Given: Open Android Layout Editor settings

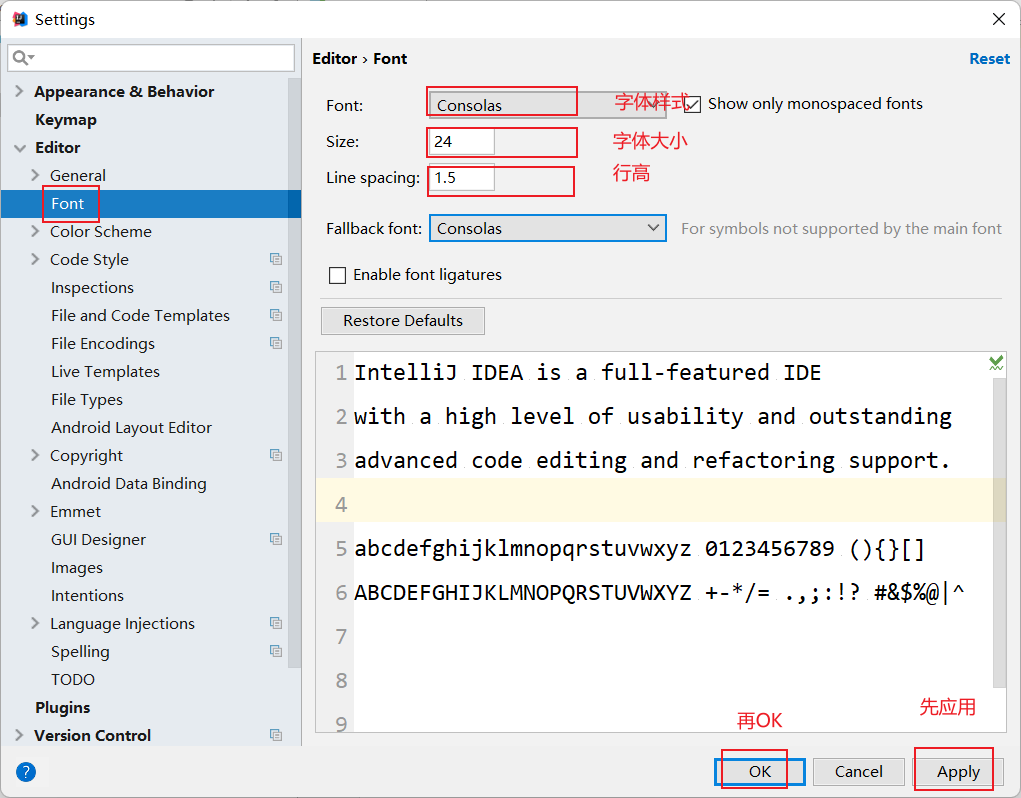Looking at the screenshot, I should (x=132, y=428).
